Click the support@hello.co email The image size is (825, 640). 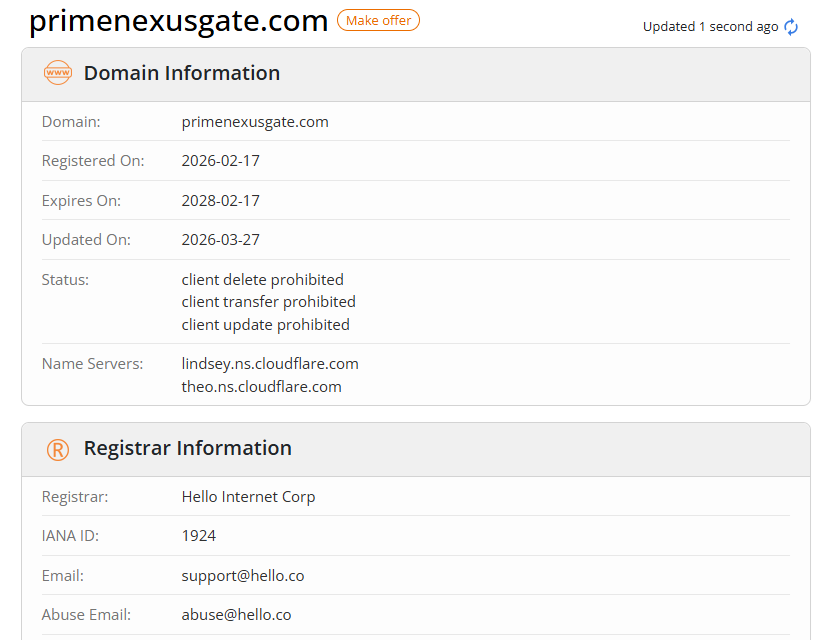click(x=243, y=576)
